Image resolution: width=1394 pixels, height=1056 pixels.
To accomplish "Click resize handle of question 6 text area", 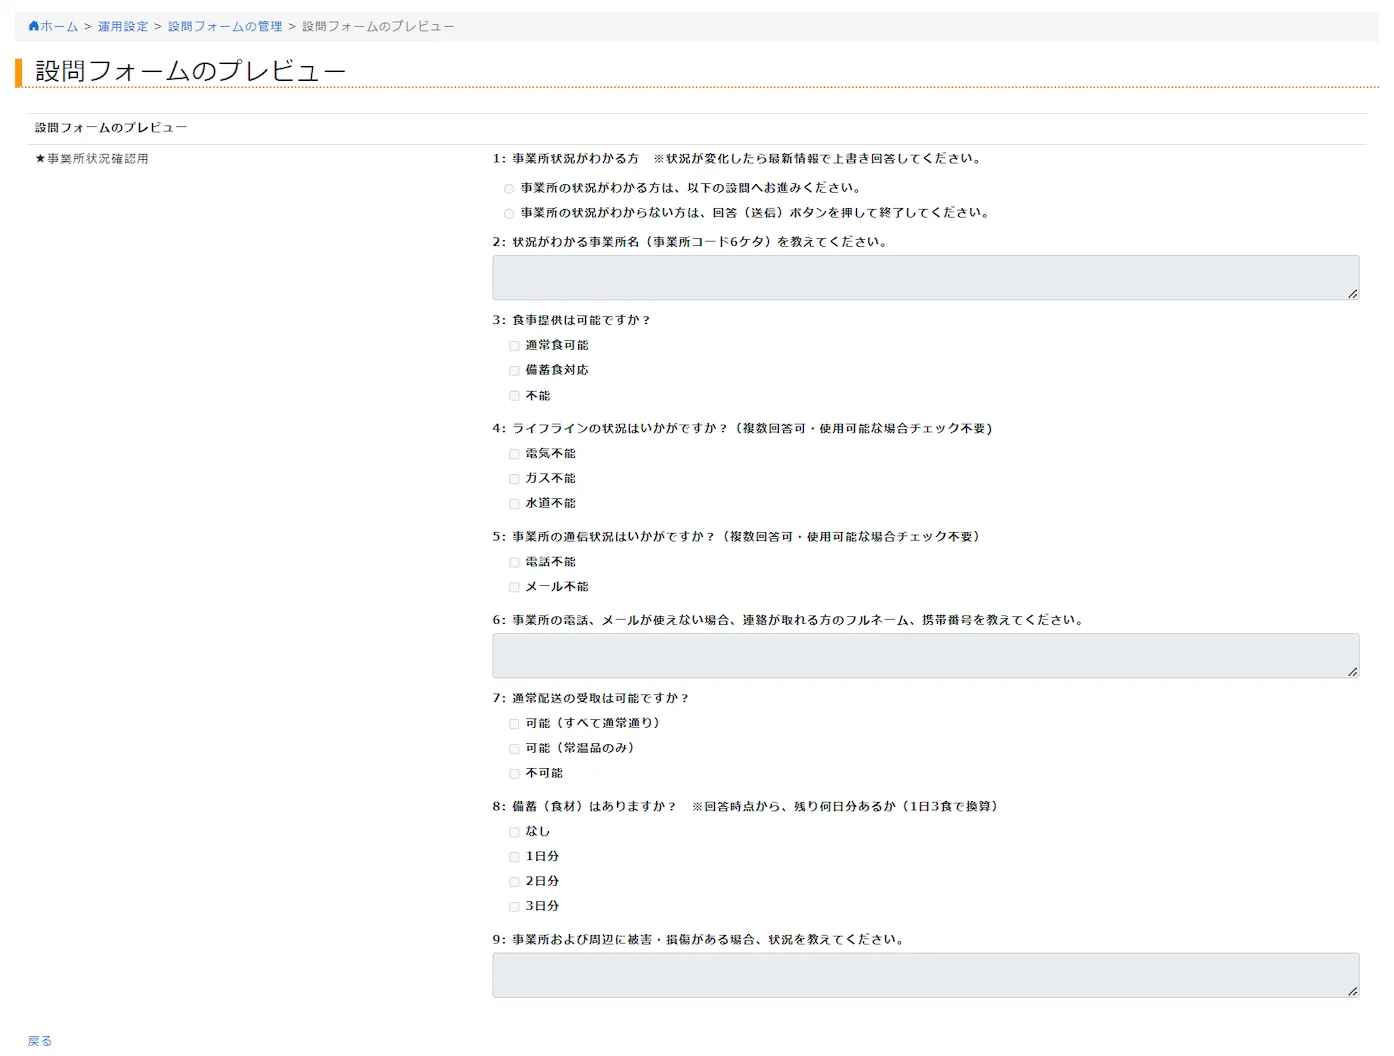I will (1352, 671).
